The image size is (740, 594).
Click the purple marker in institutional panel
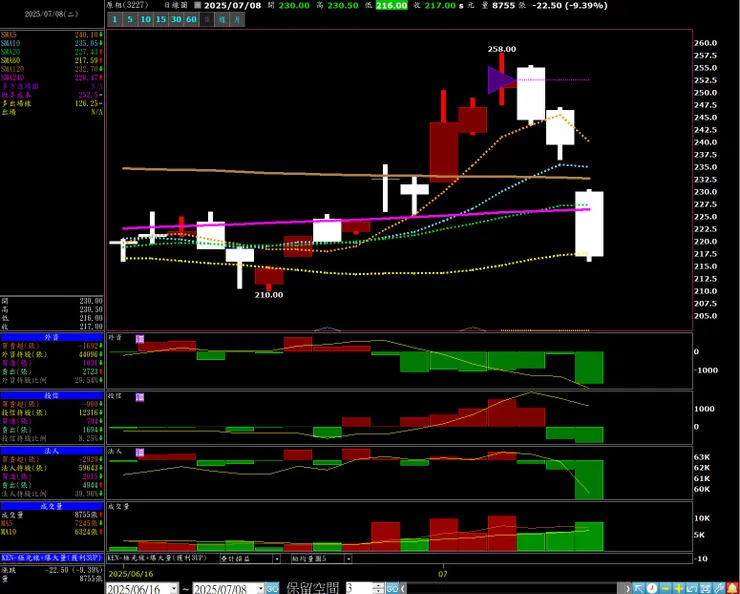pos(140,452)
